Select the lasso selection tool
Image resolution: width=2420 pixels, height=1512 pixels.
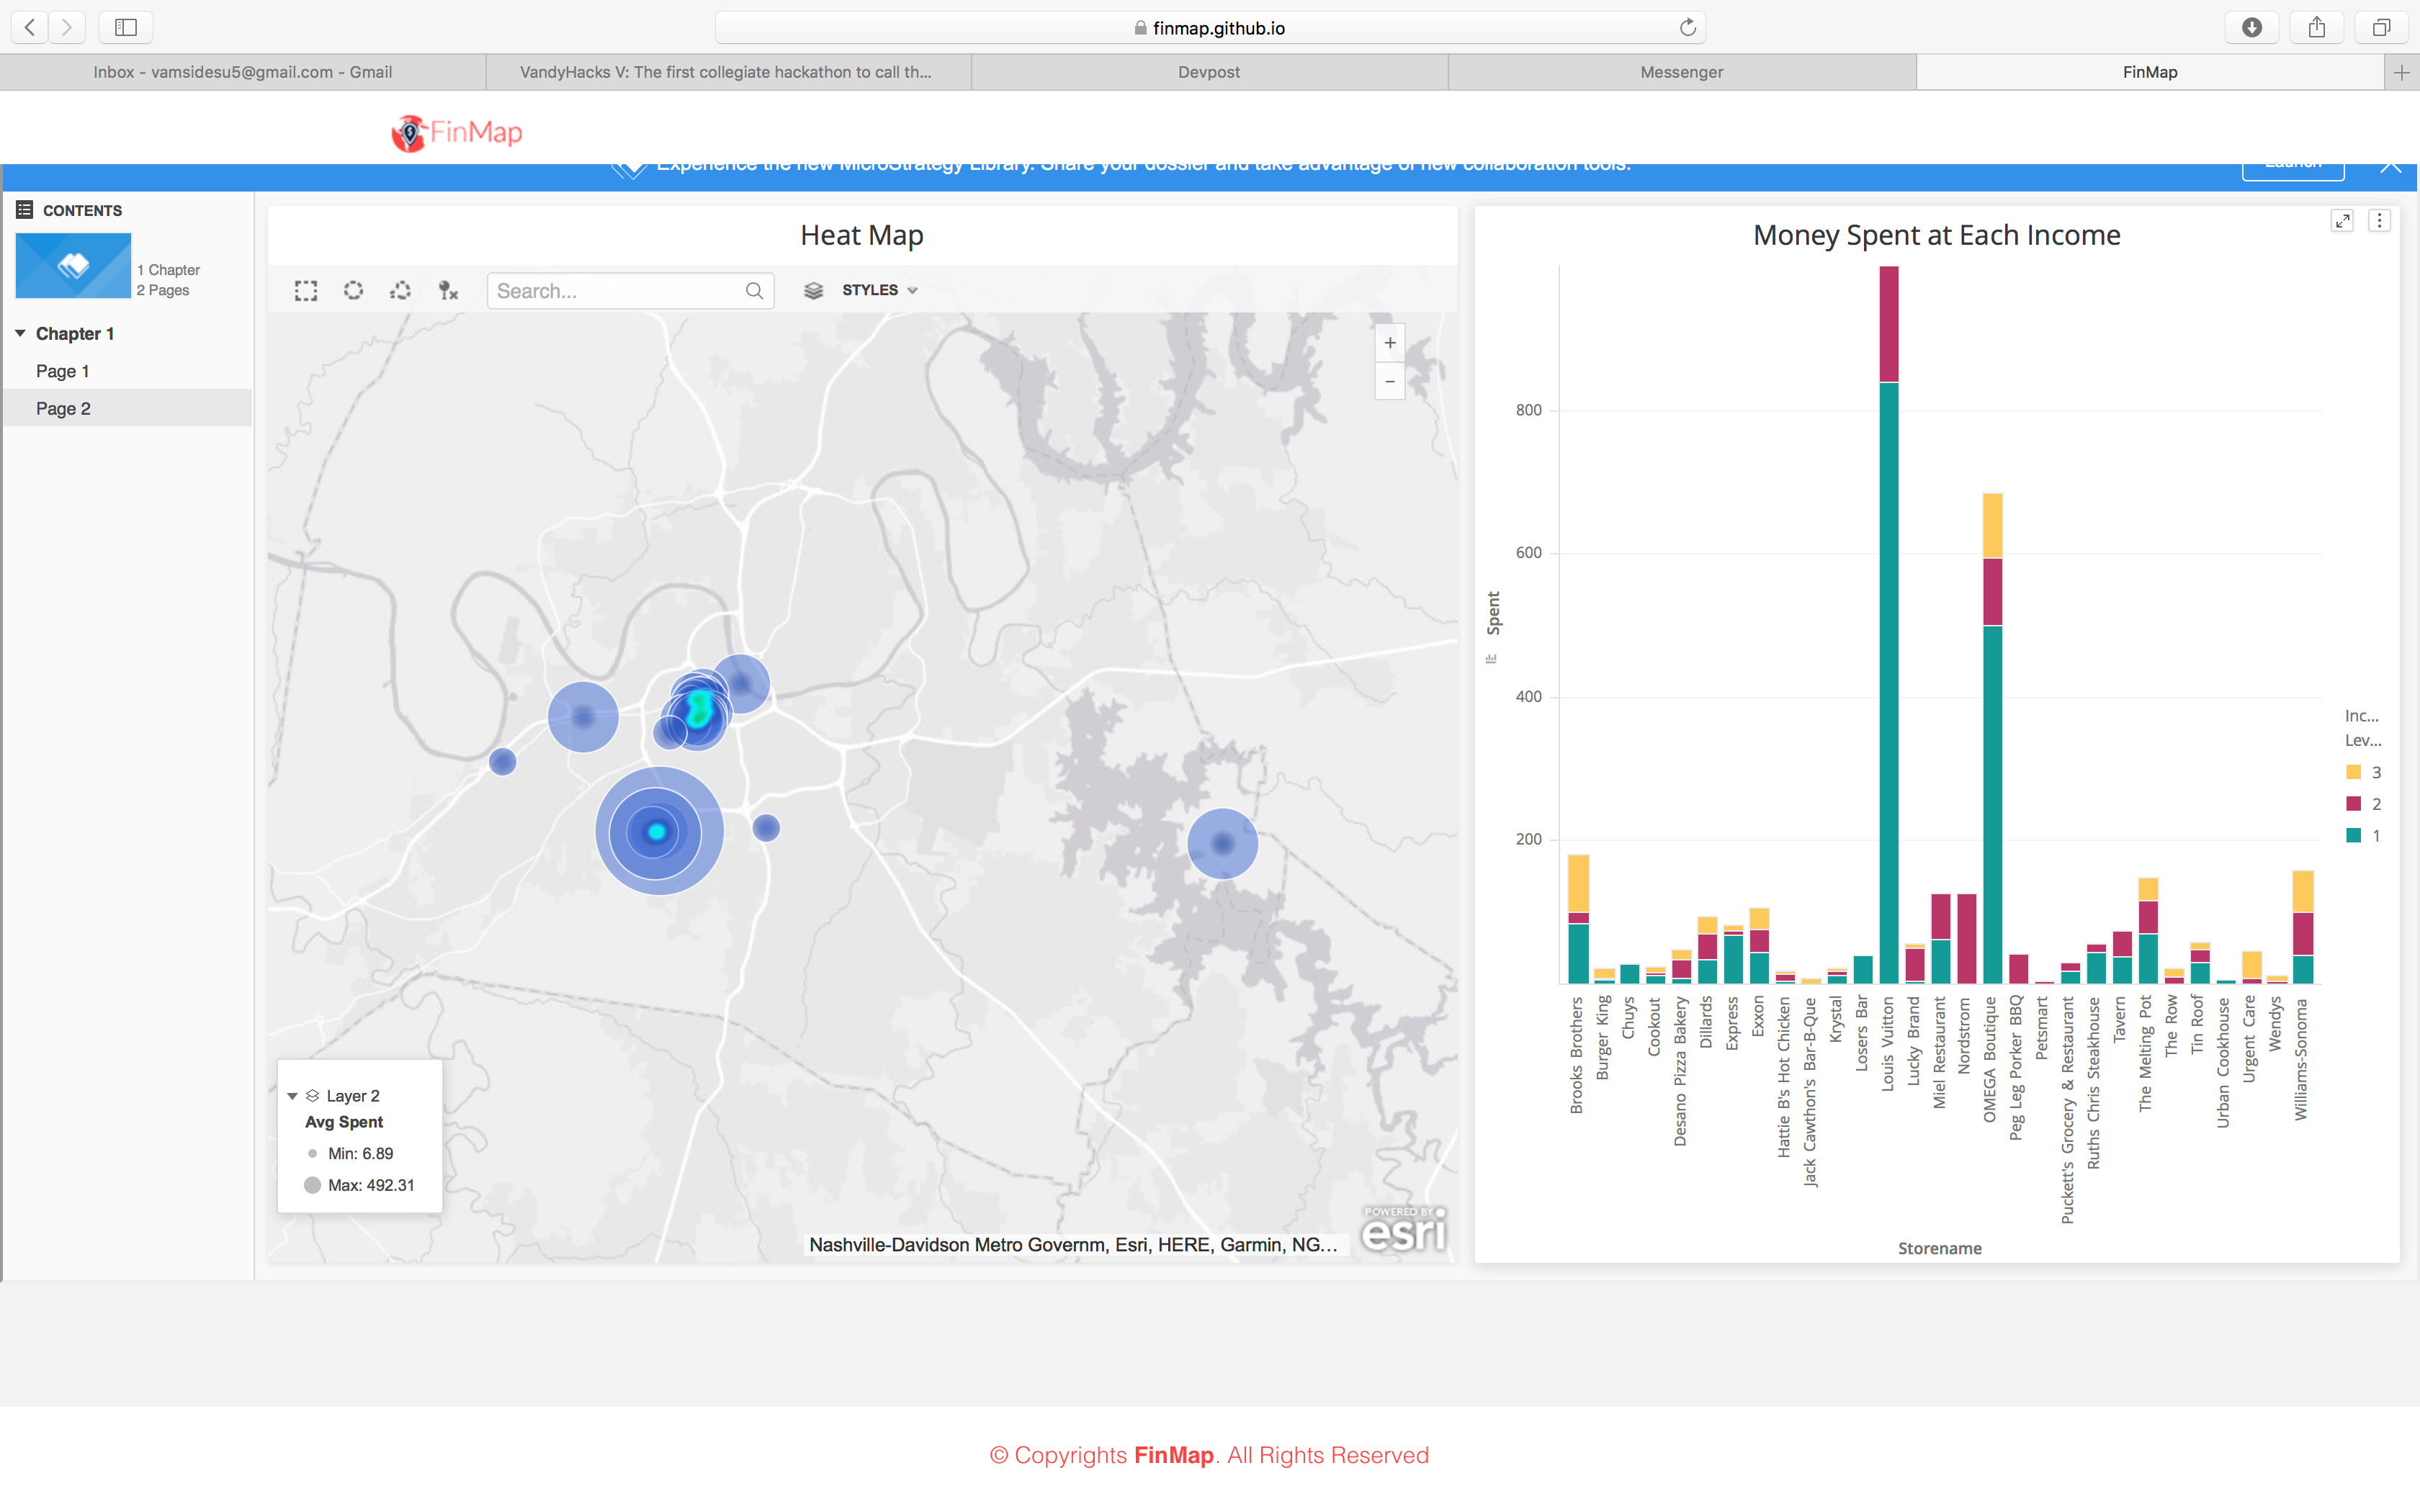(x=401, y=291)
